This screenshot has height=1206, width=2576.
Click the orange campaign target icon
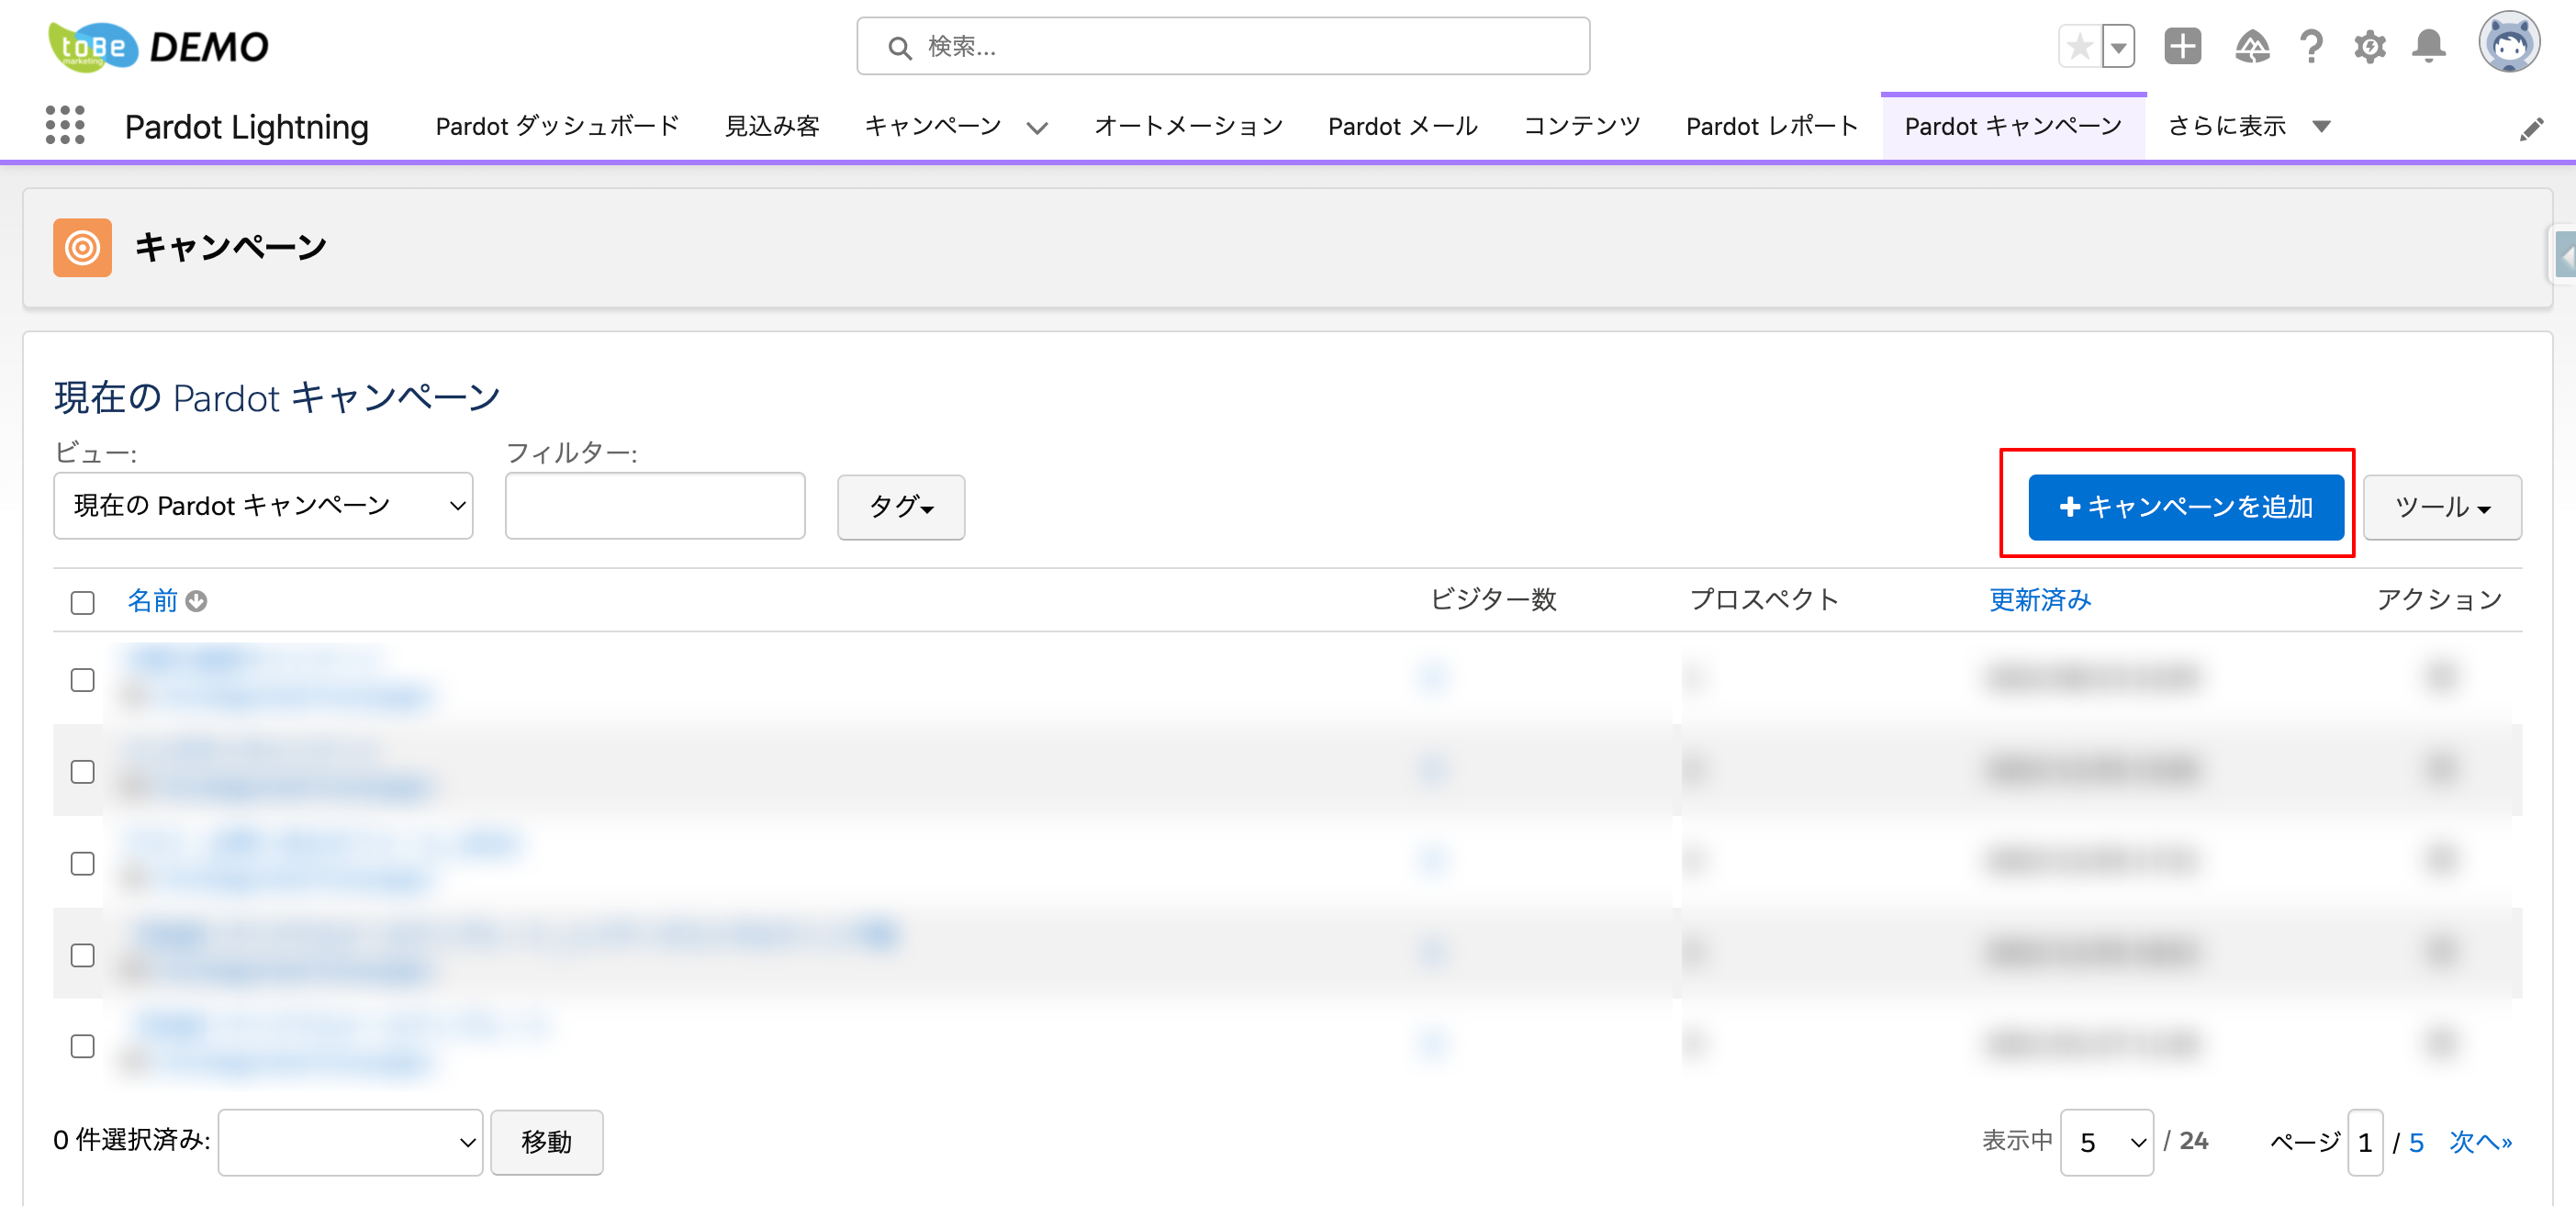[x=82, y=247]
